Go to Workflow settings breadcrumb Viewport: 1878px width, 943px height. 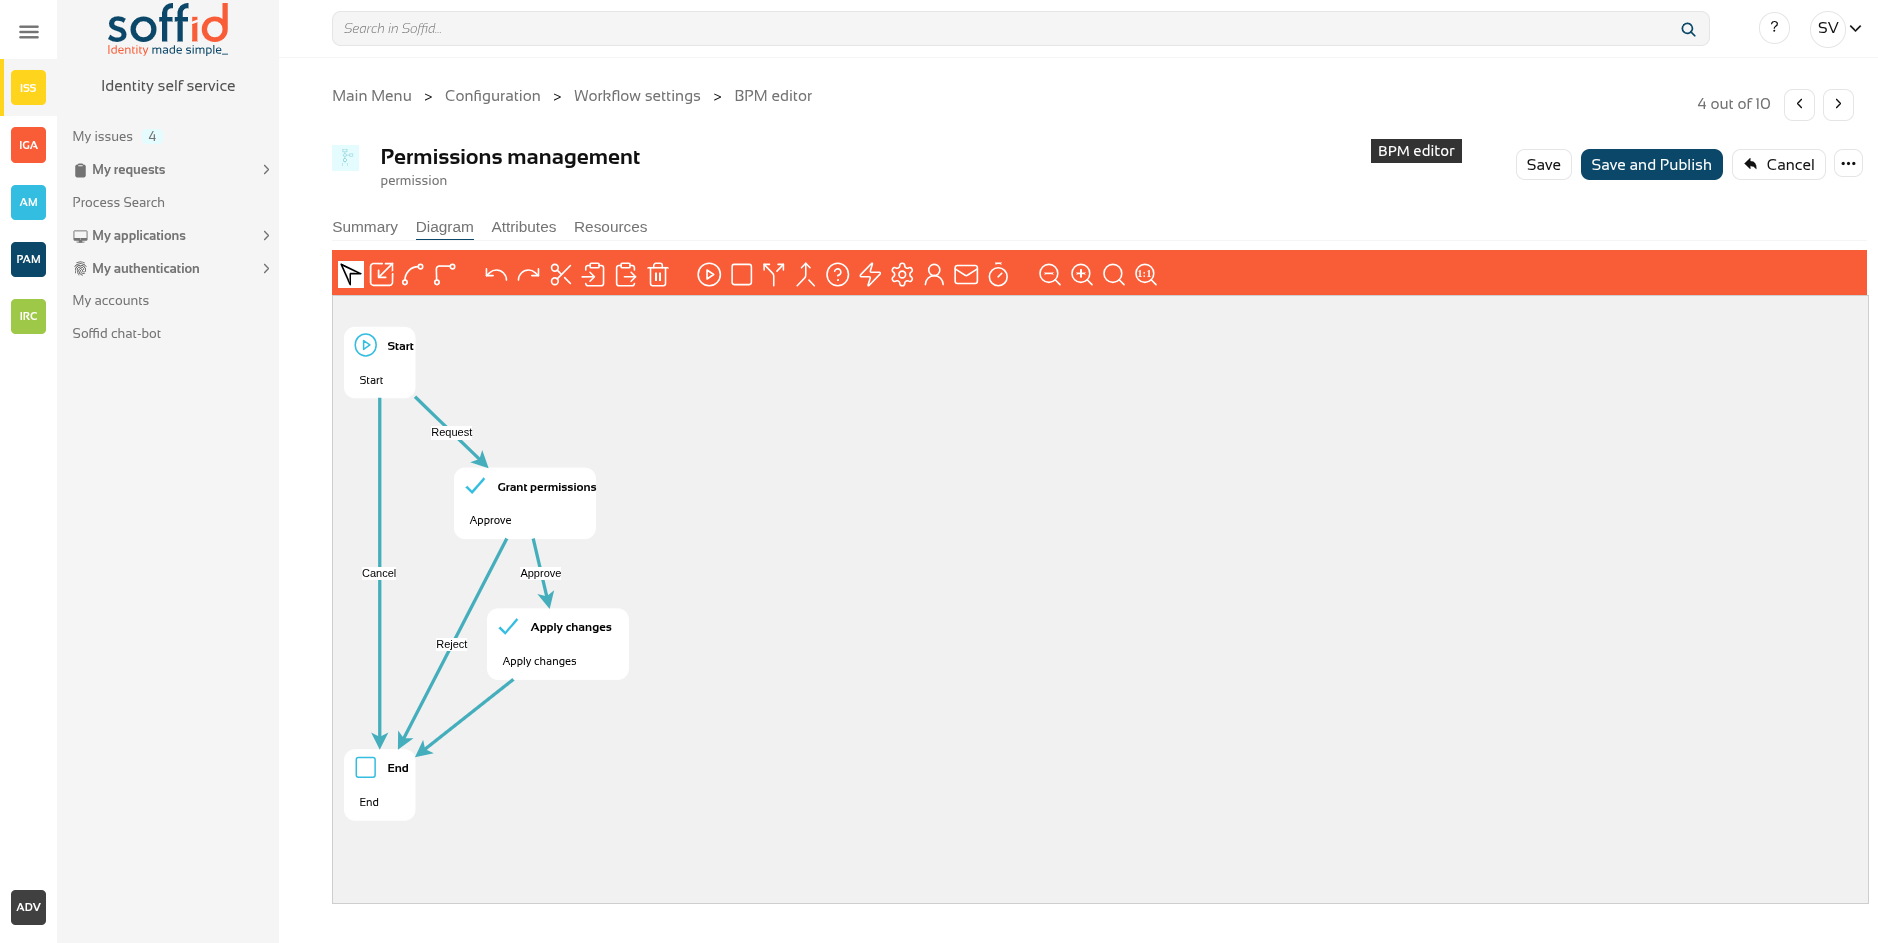(x=637, y=96)
